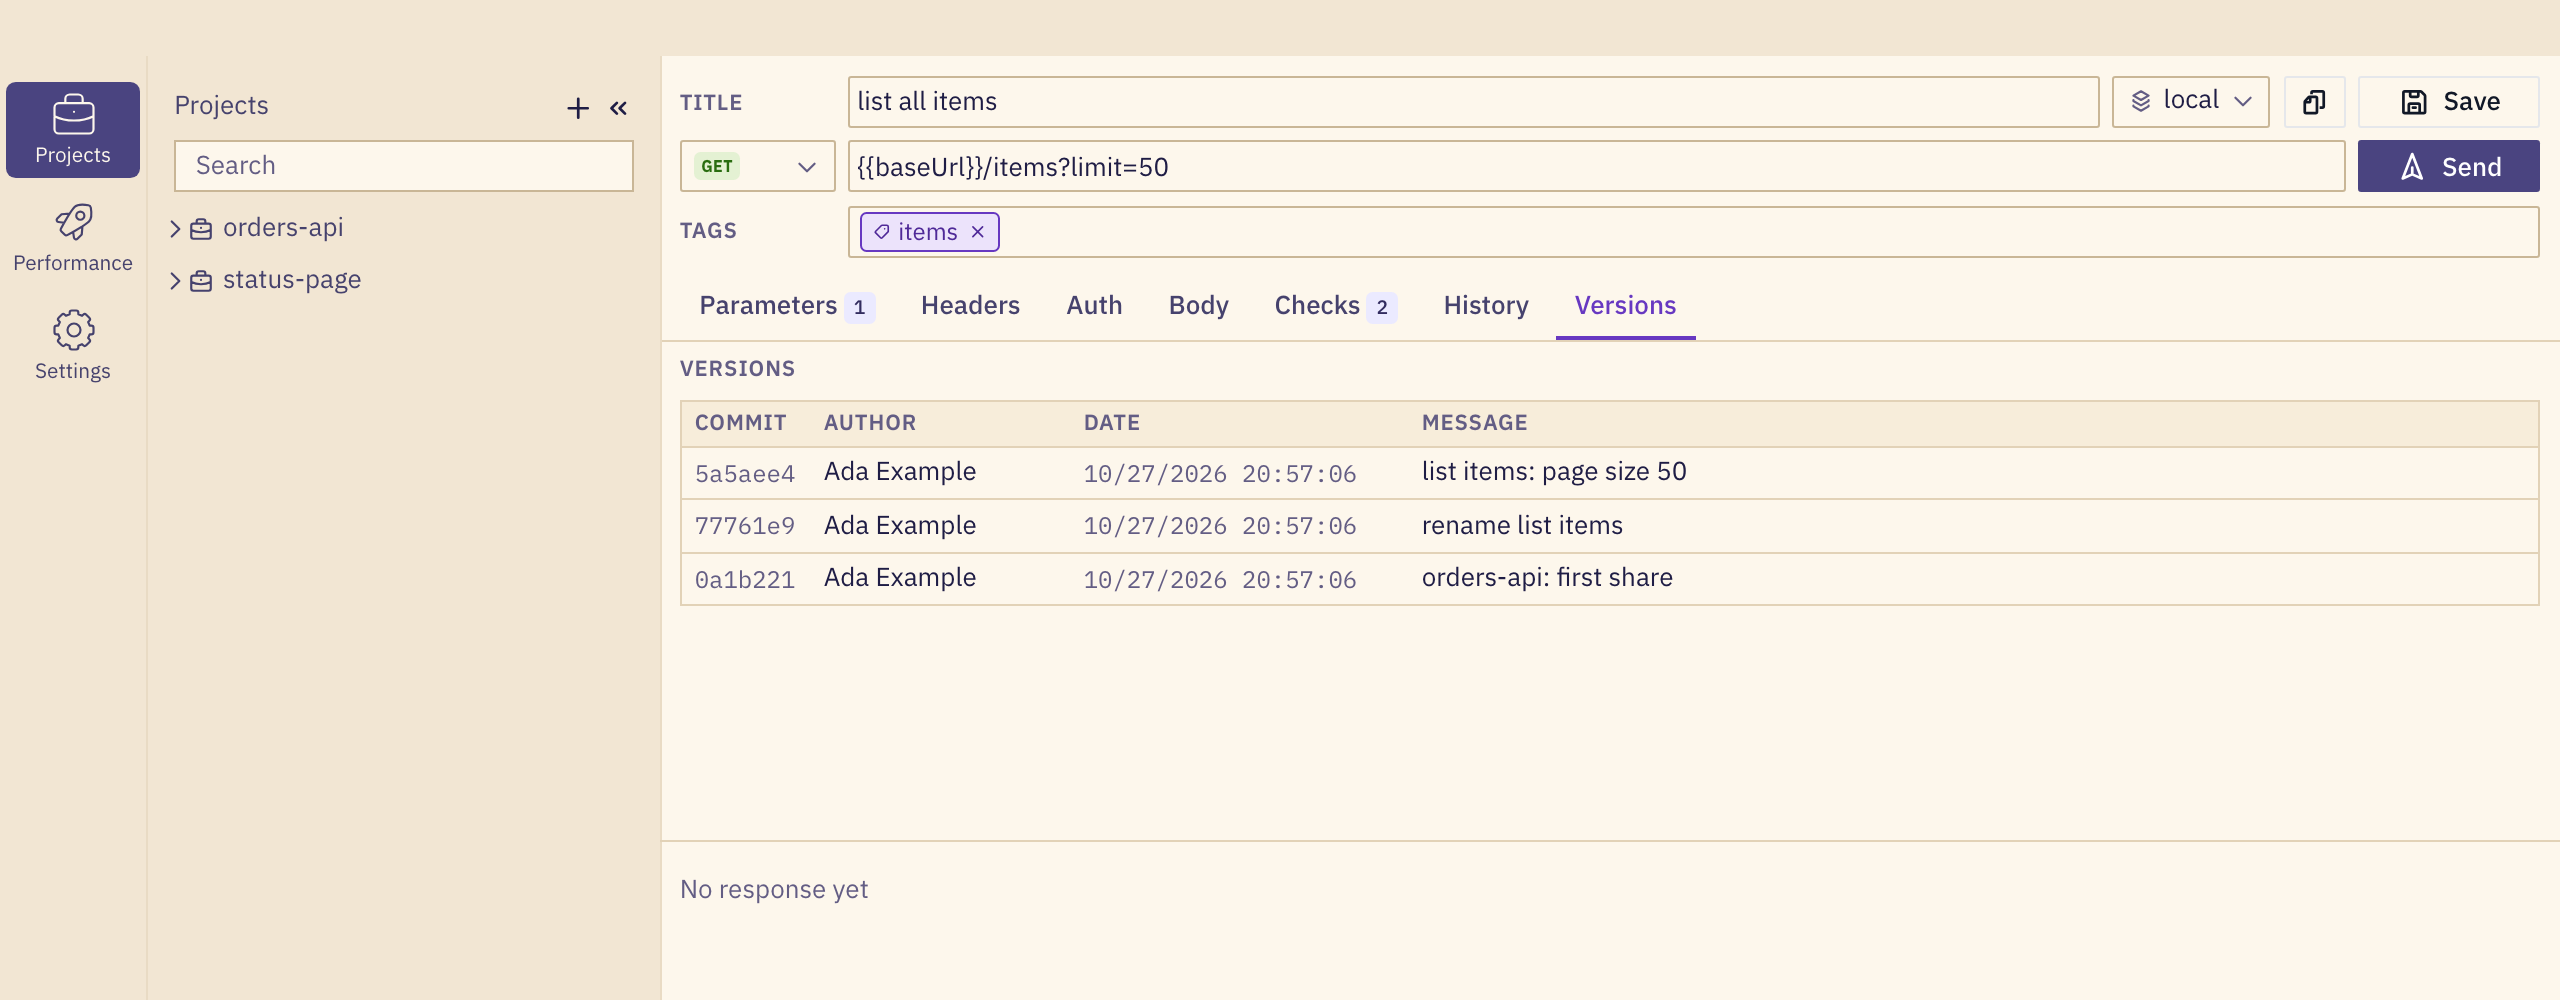Screen dimensions: 2560x1000
Task: Expand the status-page project tree
Action: [x=175, y=281]
